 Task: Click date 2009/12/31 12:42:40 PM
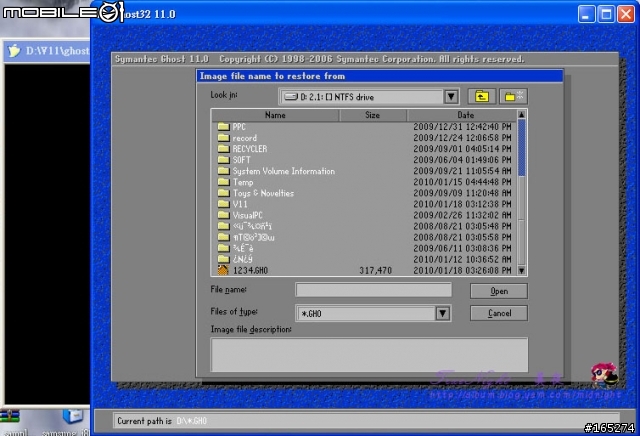[462, 127]
